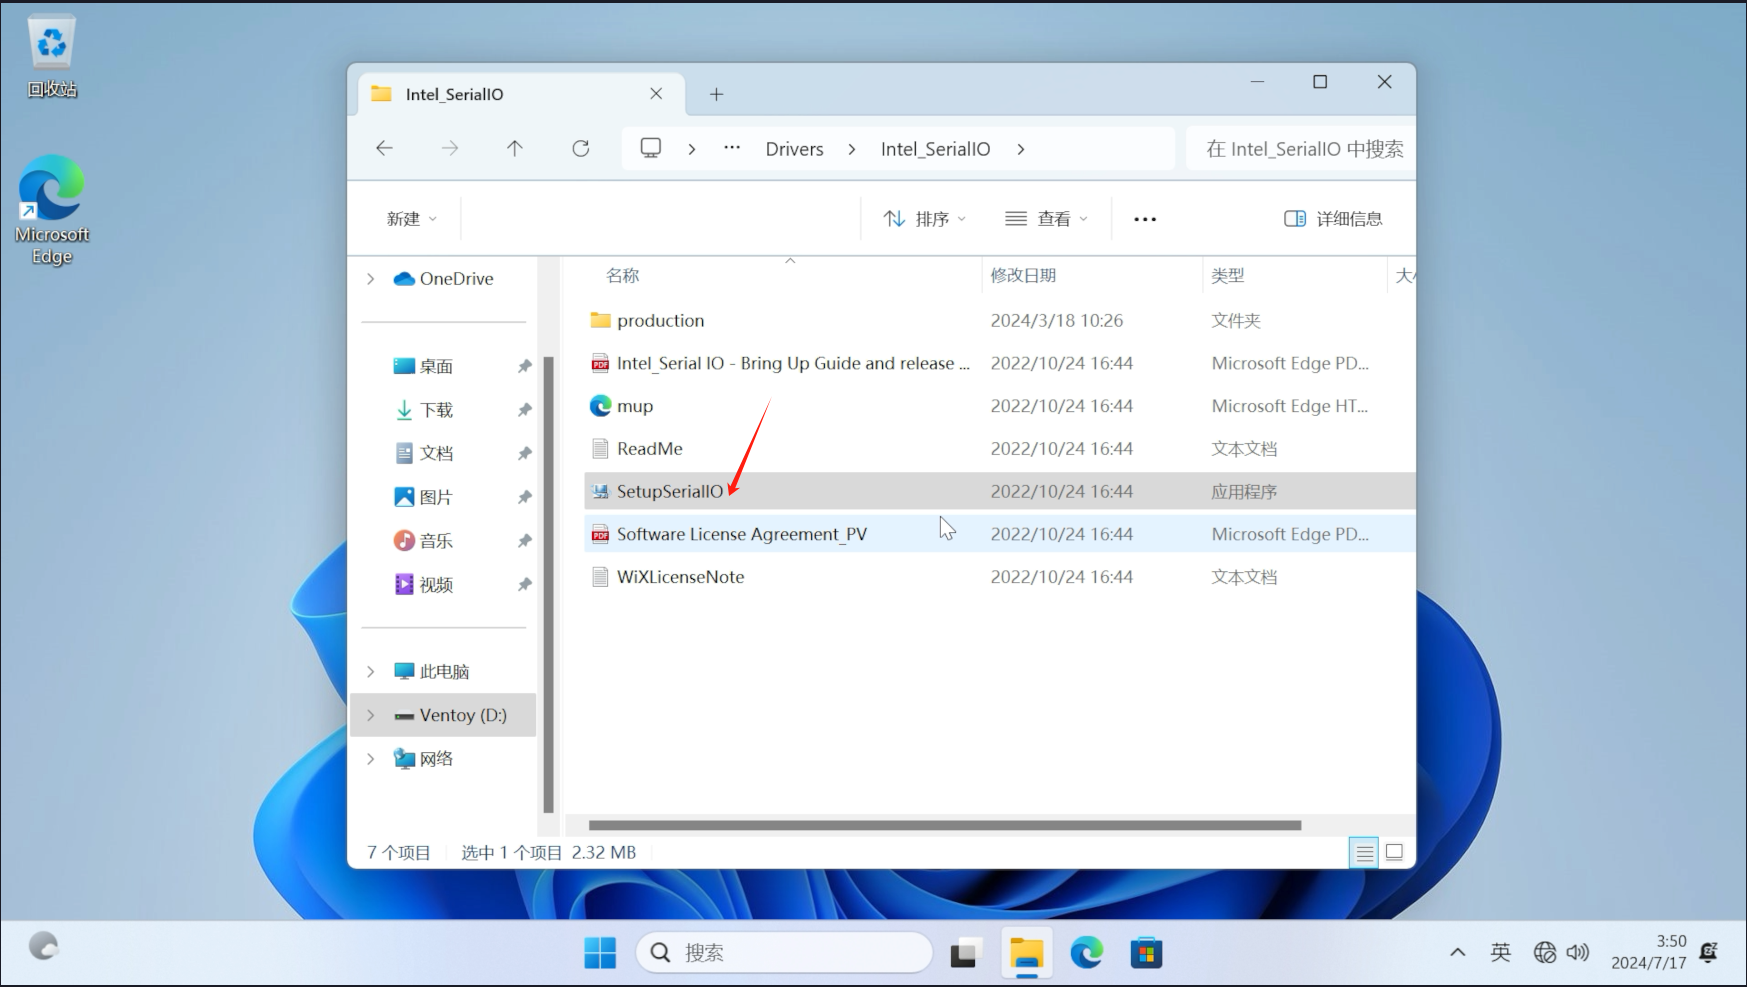Open OneDrive in navigation pane
The width and height of the screenshot is (1747, 987).
pos(444,279)
